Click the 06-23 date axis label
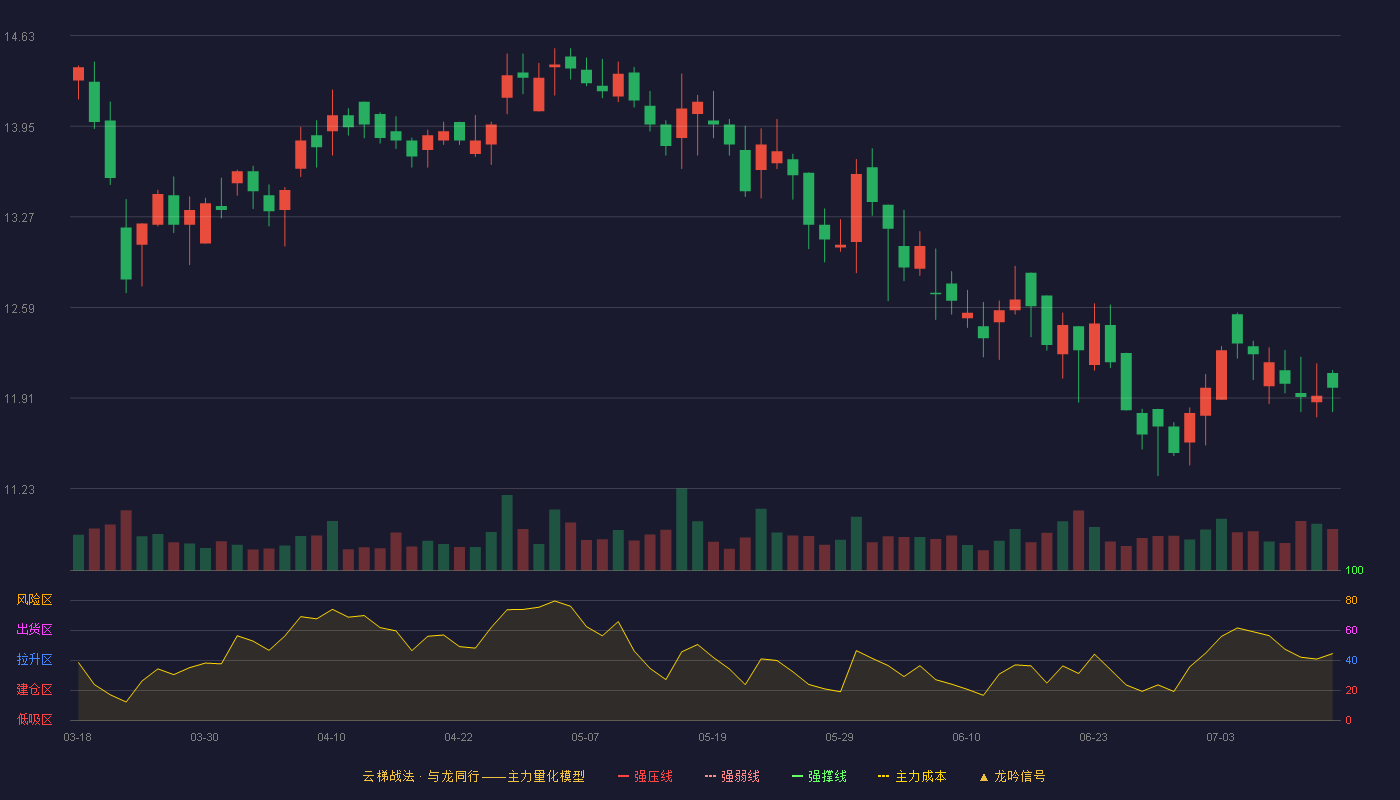The height and width of the screenshot is (800, 1400). click(1093, 737)
